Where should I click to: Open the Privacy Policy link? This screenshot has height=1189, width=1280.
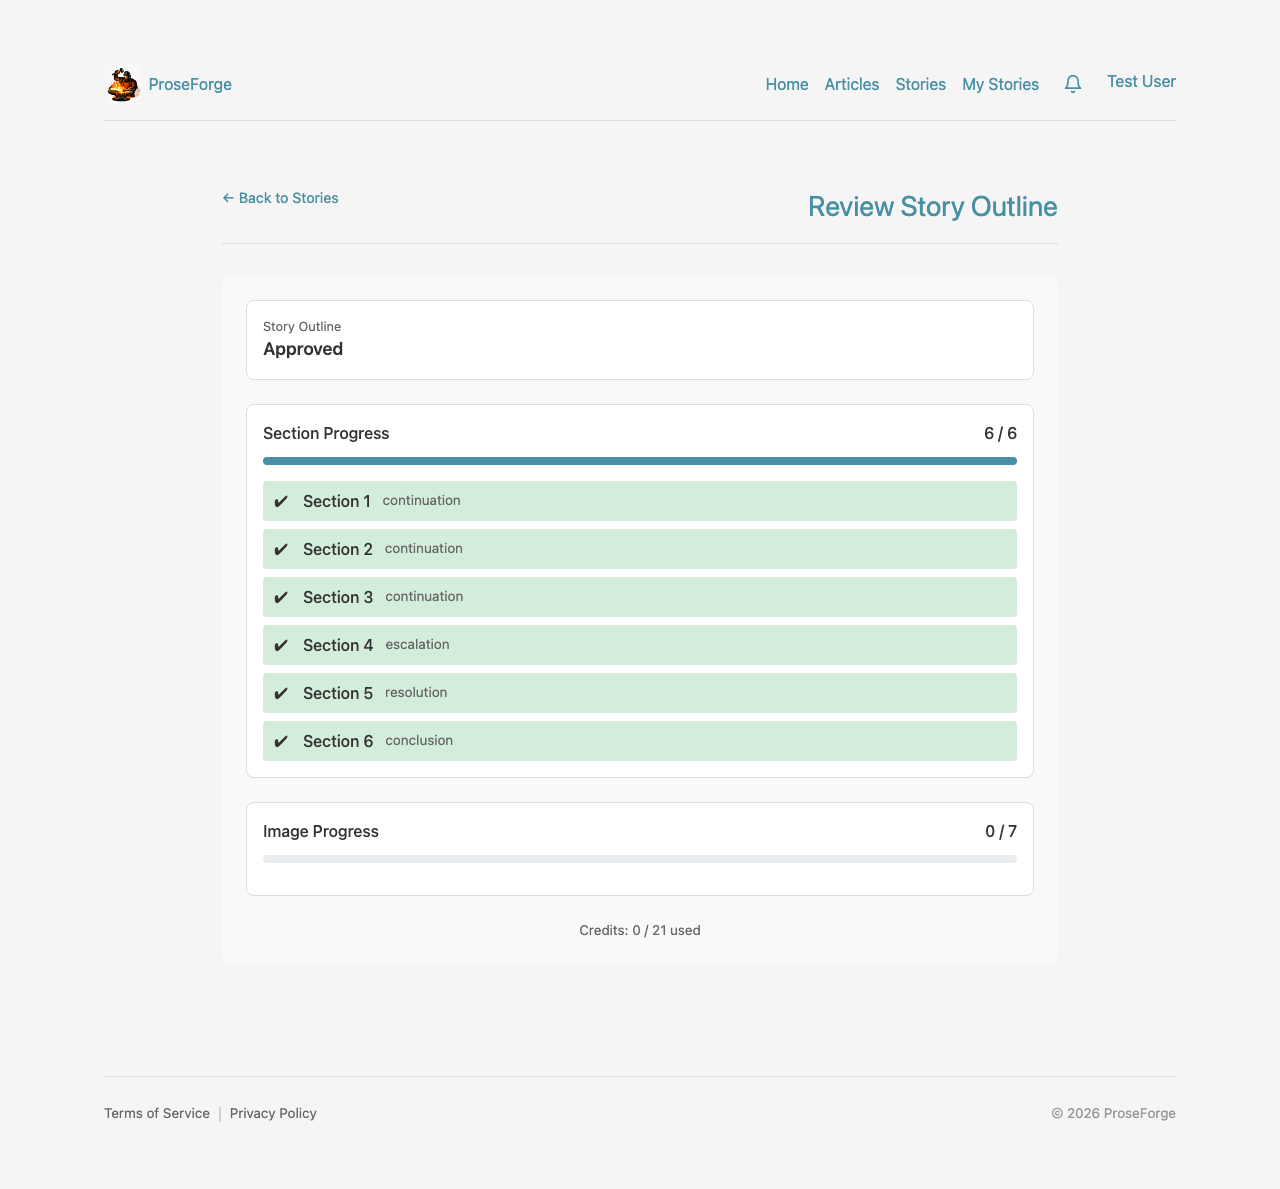click(x=273, y=1113)
